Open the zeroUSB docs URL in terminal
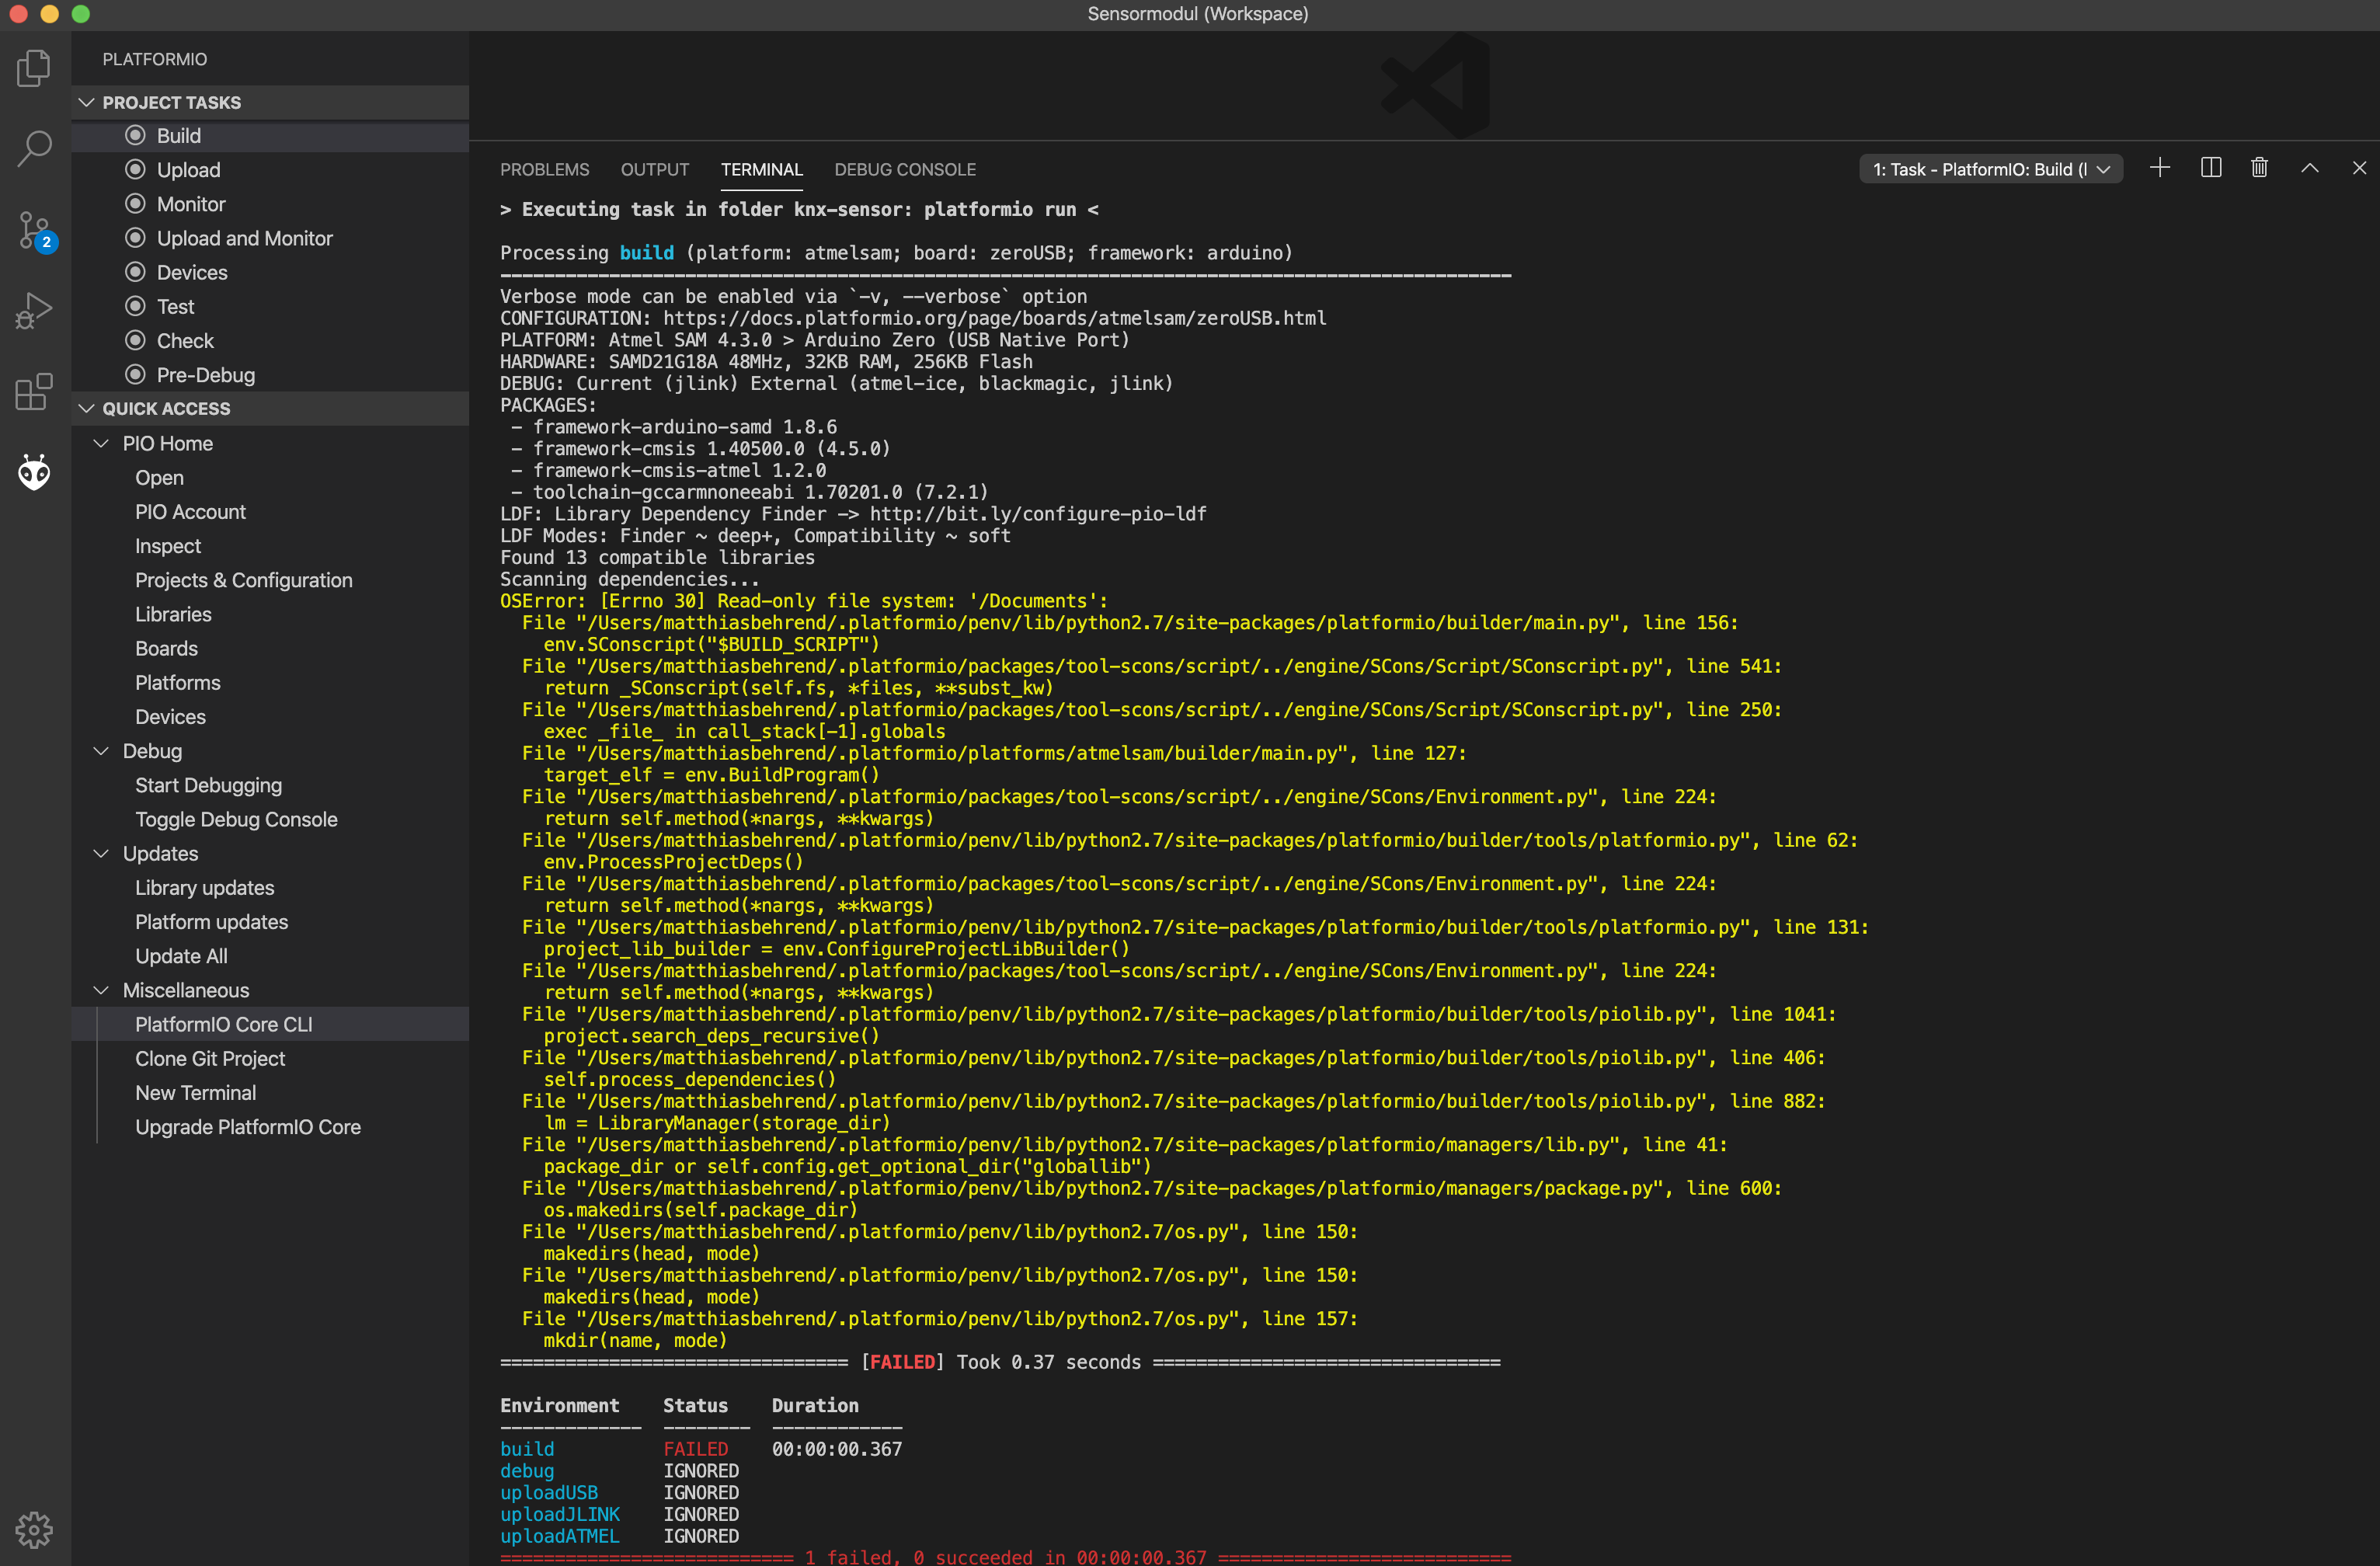2380x1566 pixels. pos(995,318)
